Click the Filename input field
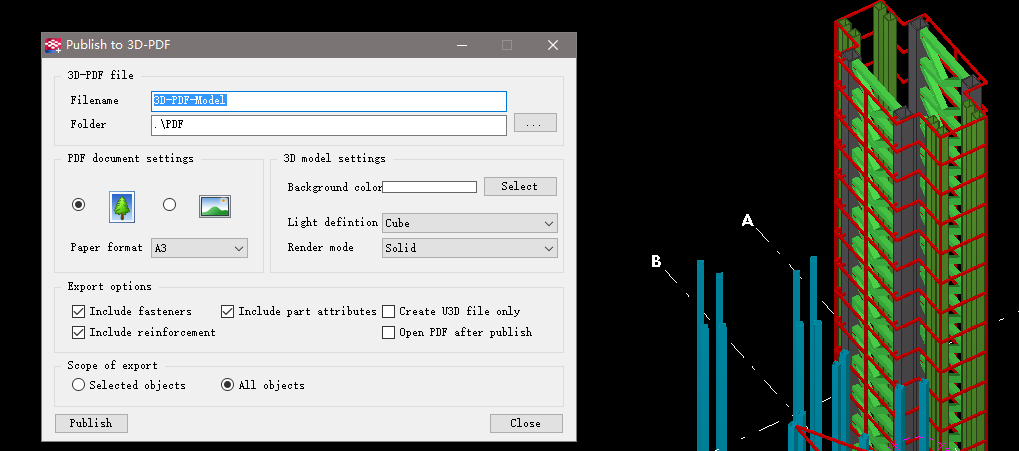Image resolution: width=1019 pixels, height=451 pixels. [x=329, y=101]
